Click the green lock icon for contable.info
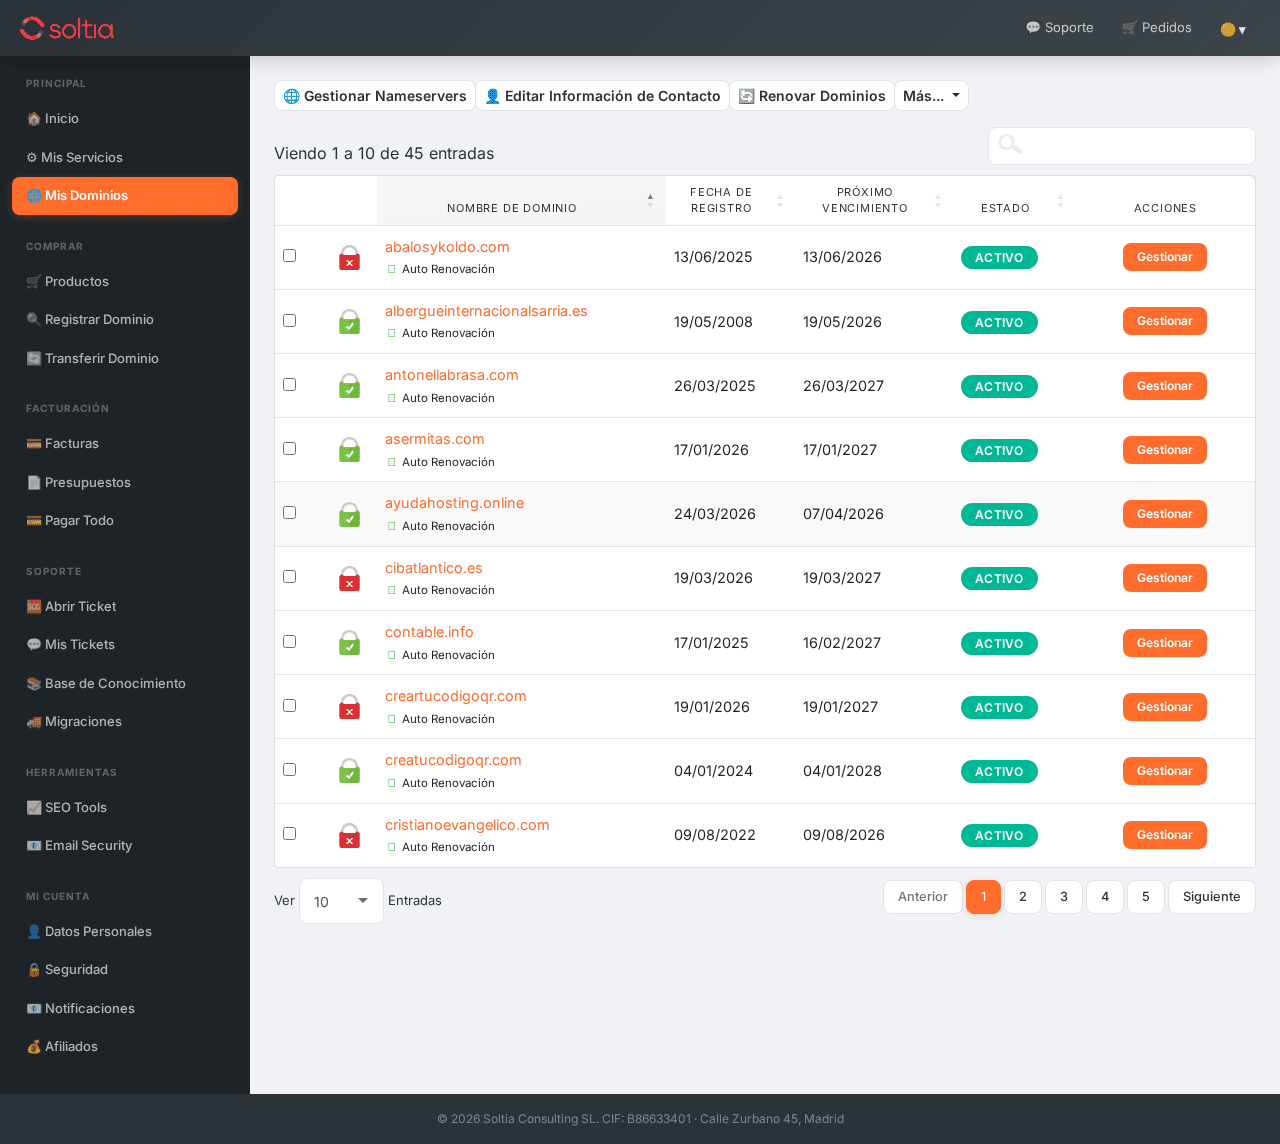 [x=349, y=643]
